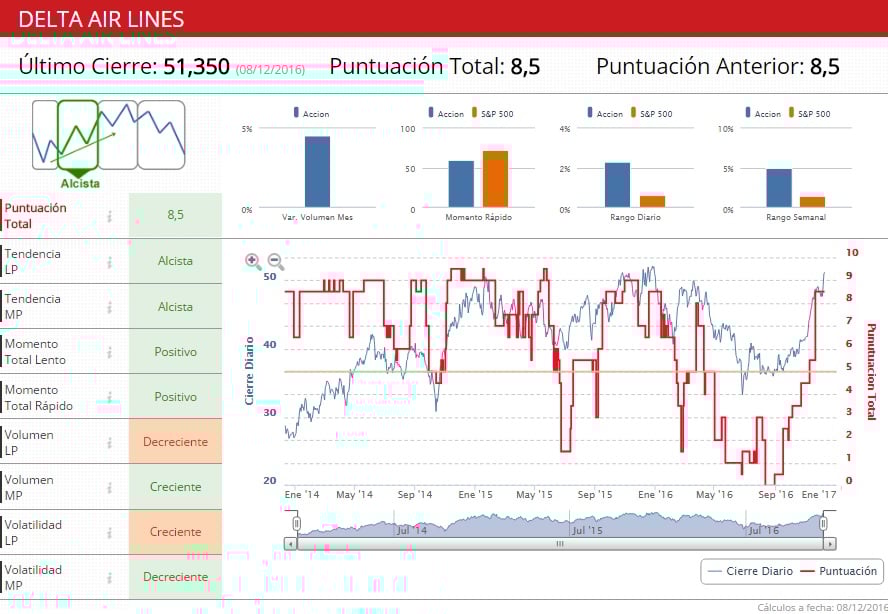Screen dimensions: 888x614
Task: Toggle Accion legend in Rango Semanal chart
Action: pyautogui.click(x=763, y=113)
